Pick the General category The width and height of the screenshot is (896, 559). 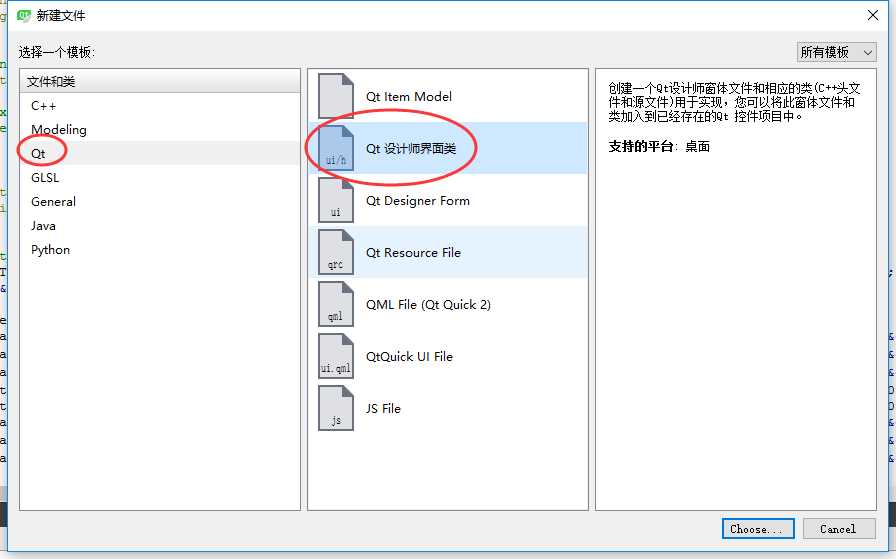pos(159,201)
